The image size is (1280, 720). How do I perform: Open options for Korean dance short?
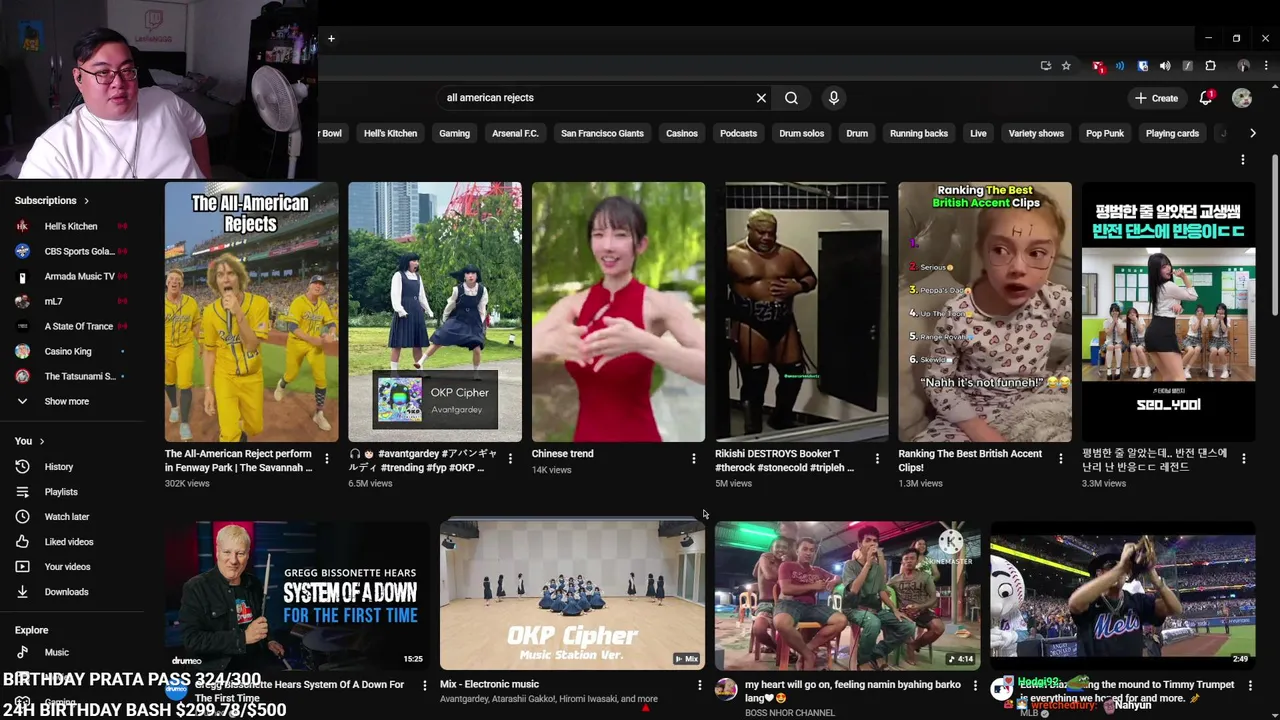(1244, 459)
